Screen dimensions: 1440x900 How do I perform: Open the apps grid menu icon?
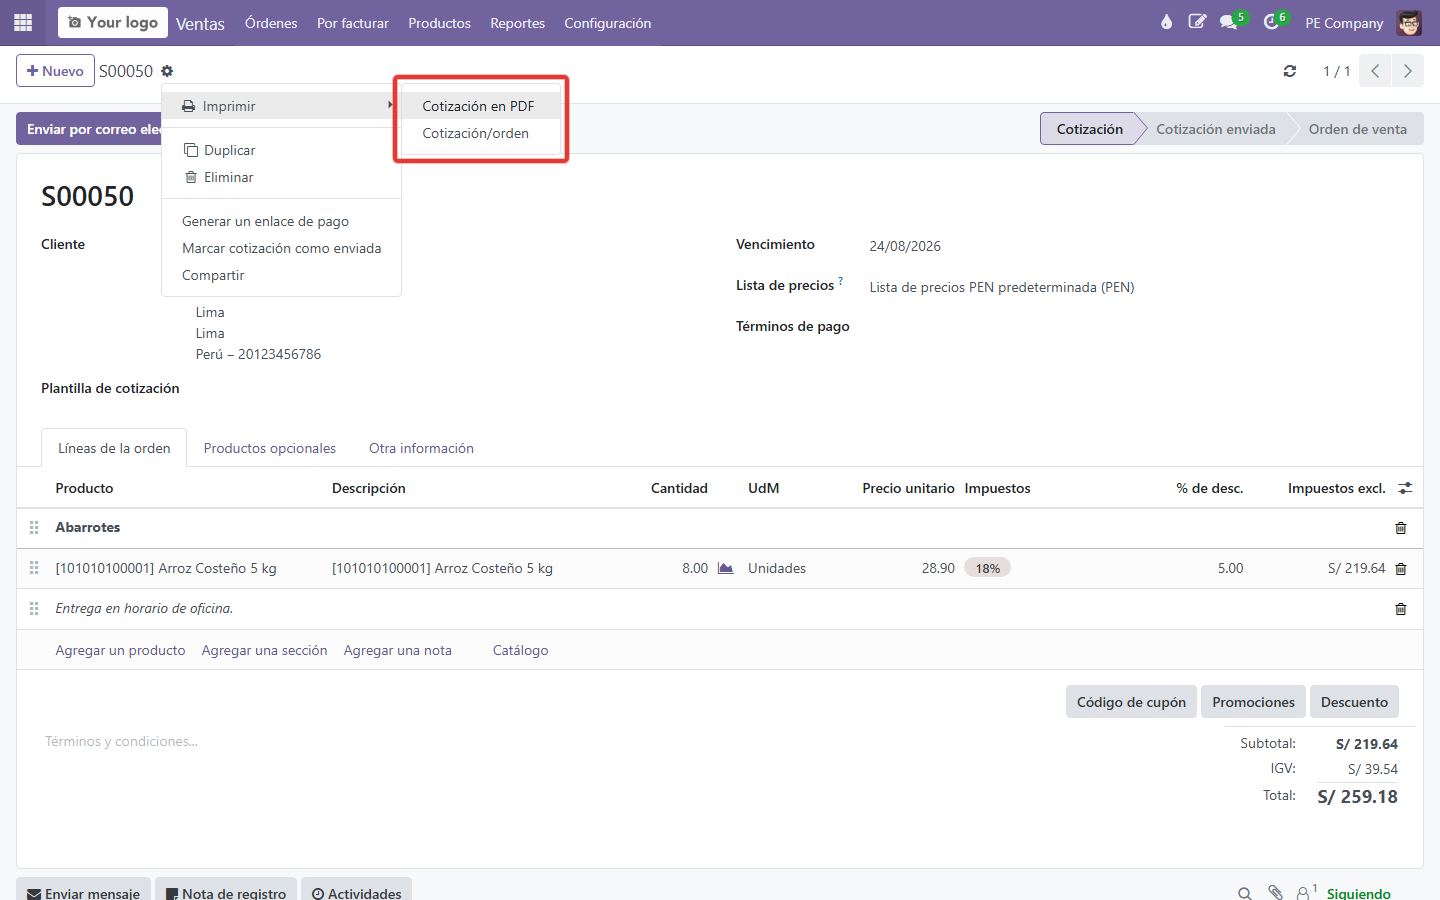(23, 22)
